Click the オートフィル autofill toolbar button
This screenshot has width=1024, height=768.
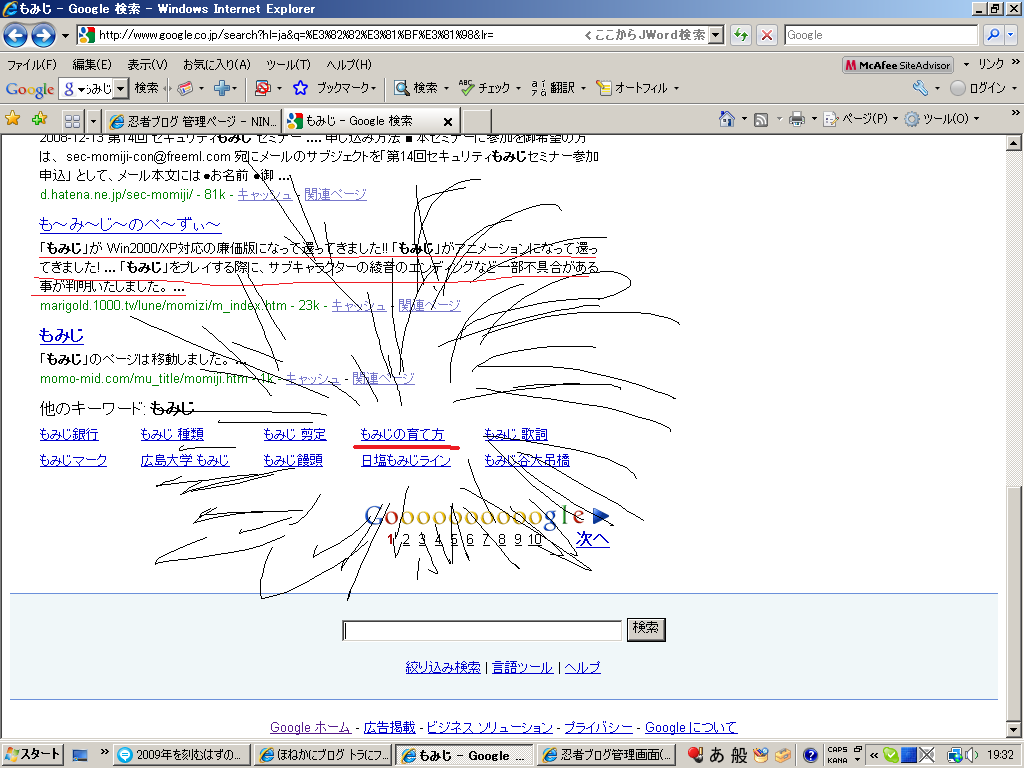click(633, 88)
